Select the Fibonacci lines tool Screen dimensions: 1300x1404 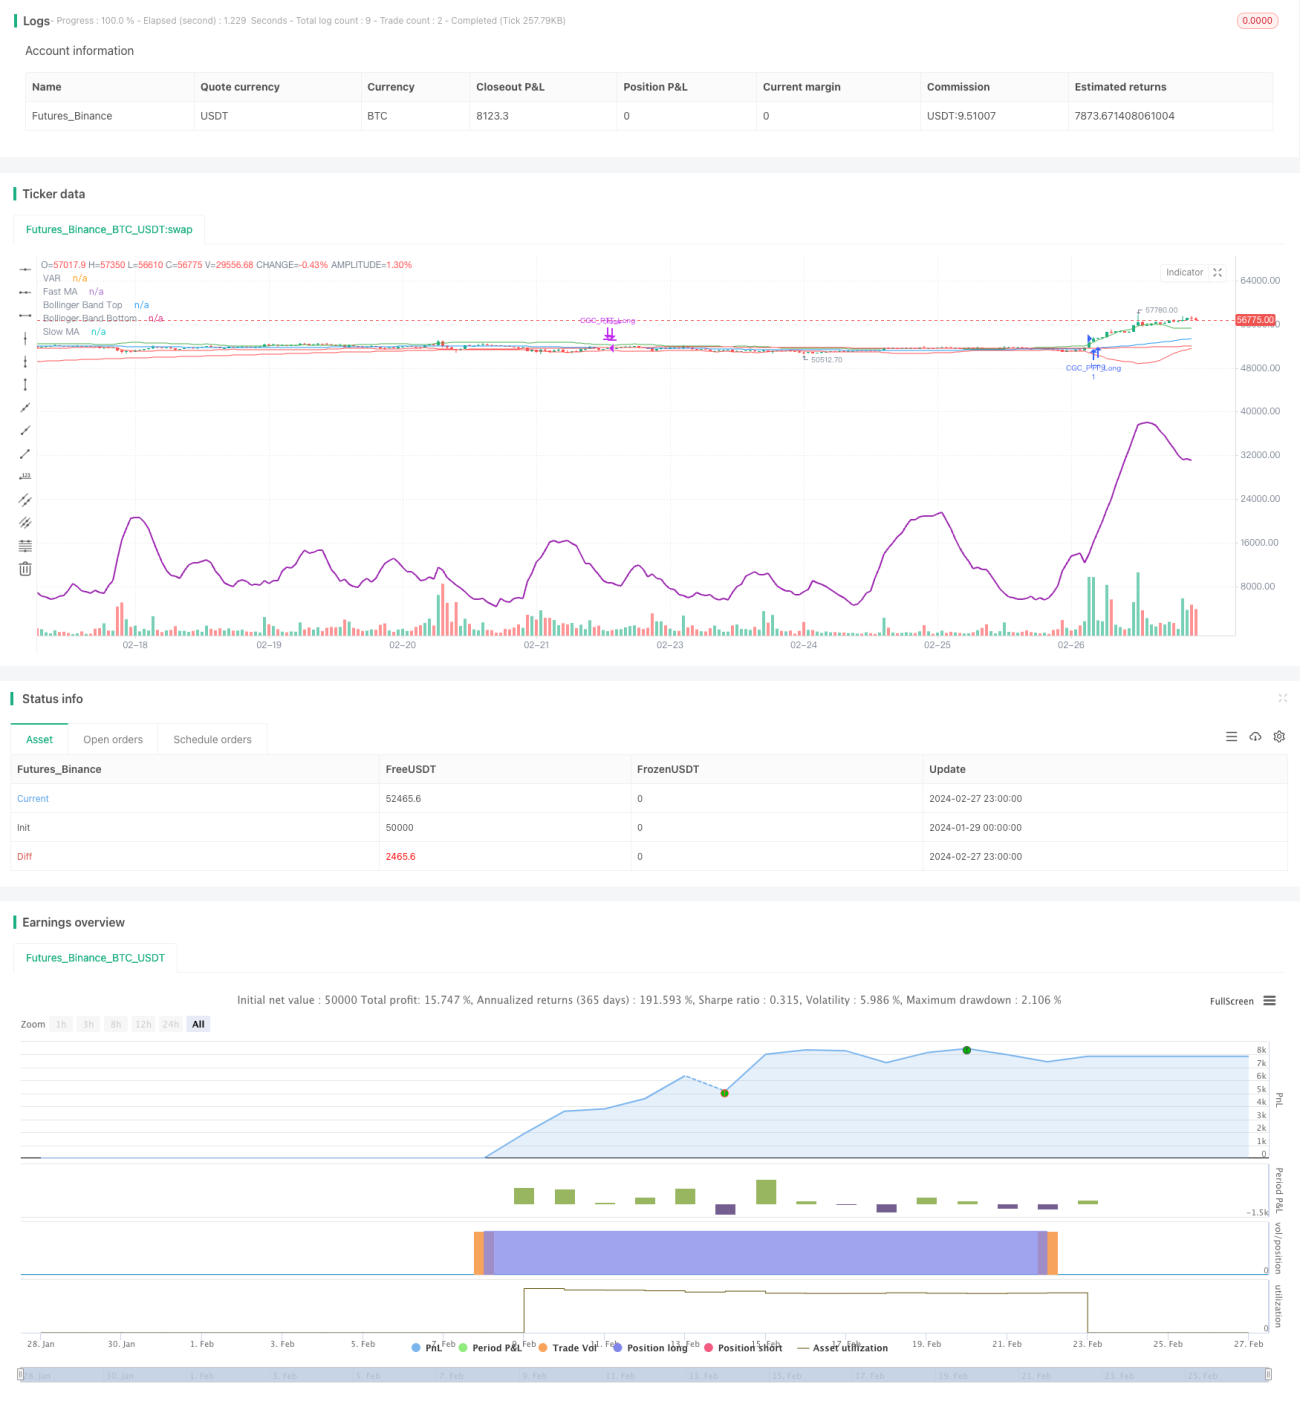tap(25, 545)
